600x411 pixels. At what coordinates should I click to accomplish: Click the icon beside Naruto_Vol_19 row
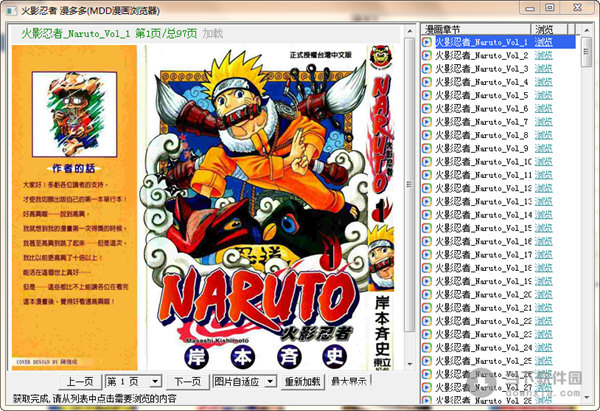[x=427, y=281]
